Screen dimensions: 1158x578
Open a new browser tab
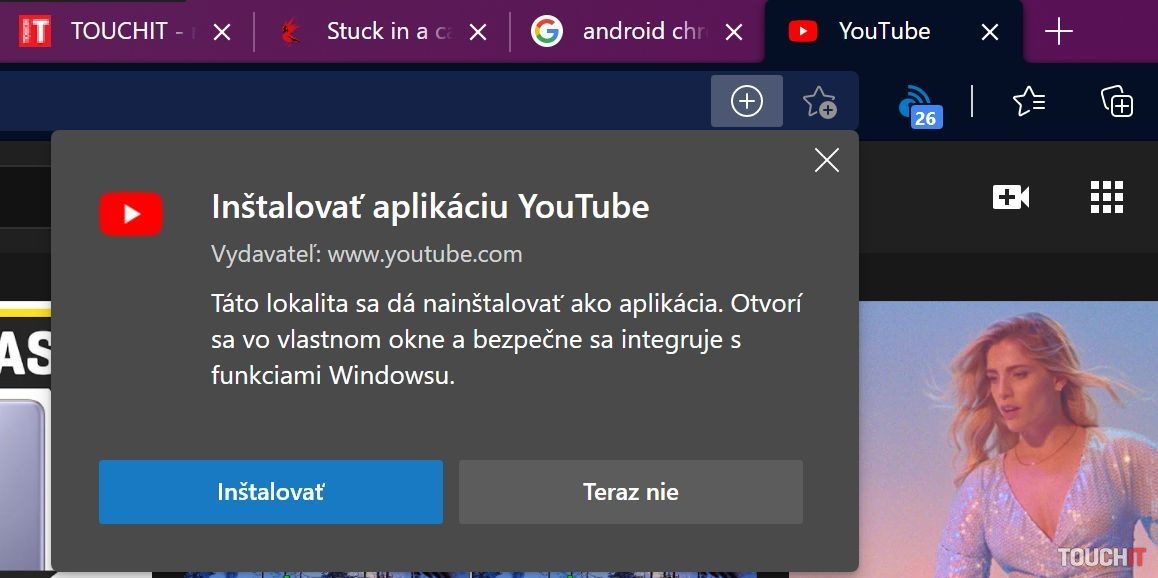point(1058,32)
